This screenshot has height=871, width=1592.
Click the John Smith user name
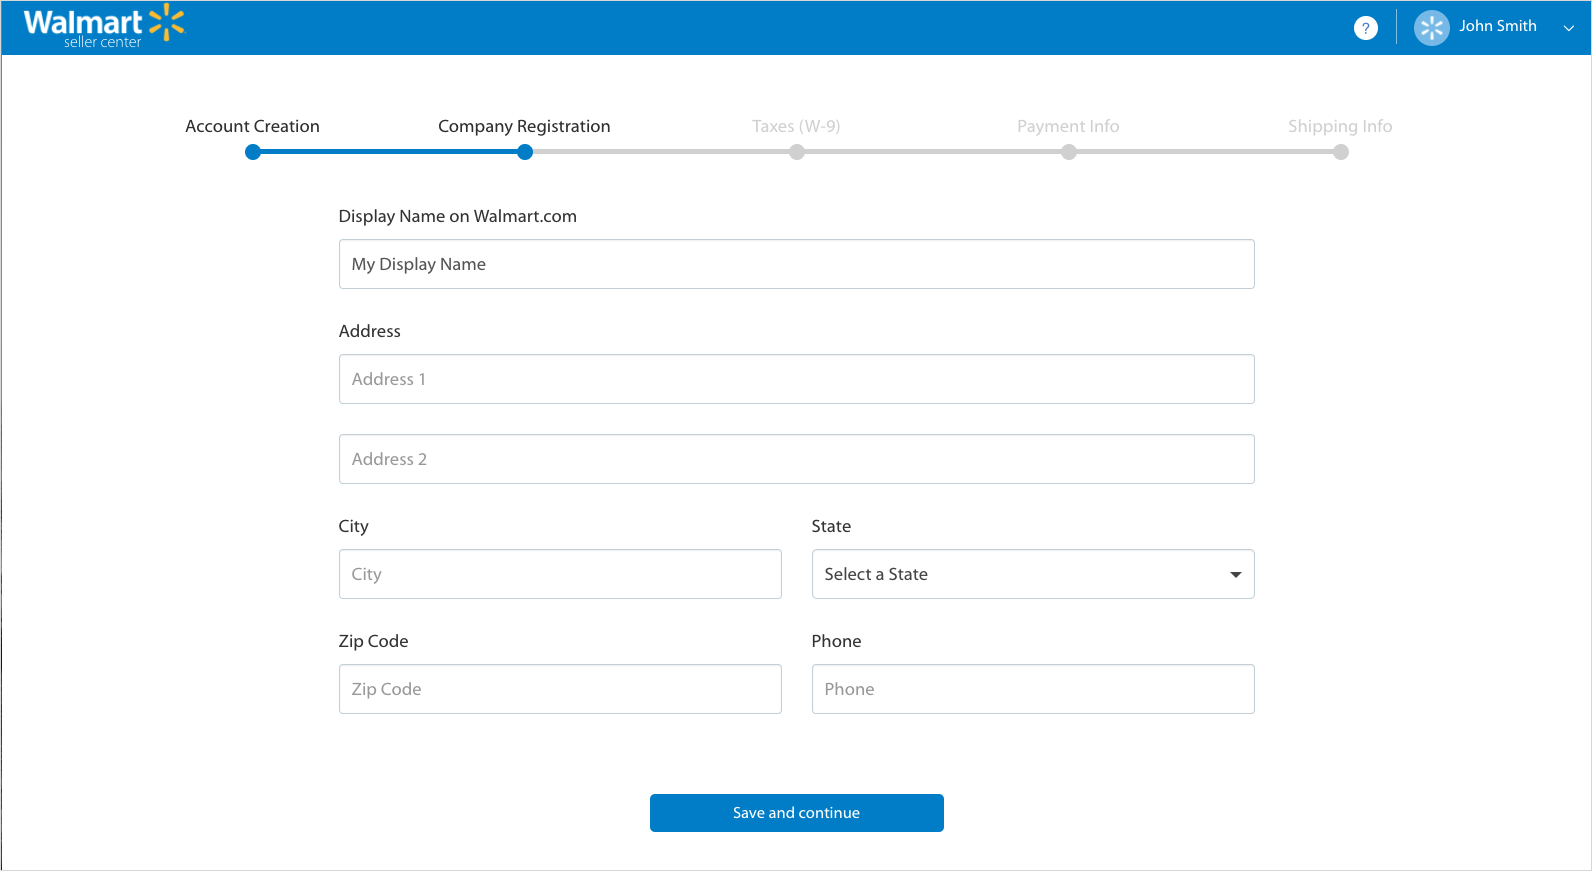click(x=1497, y=26)
